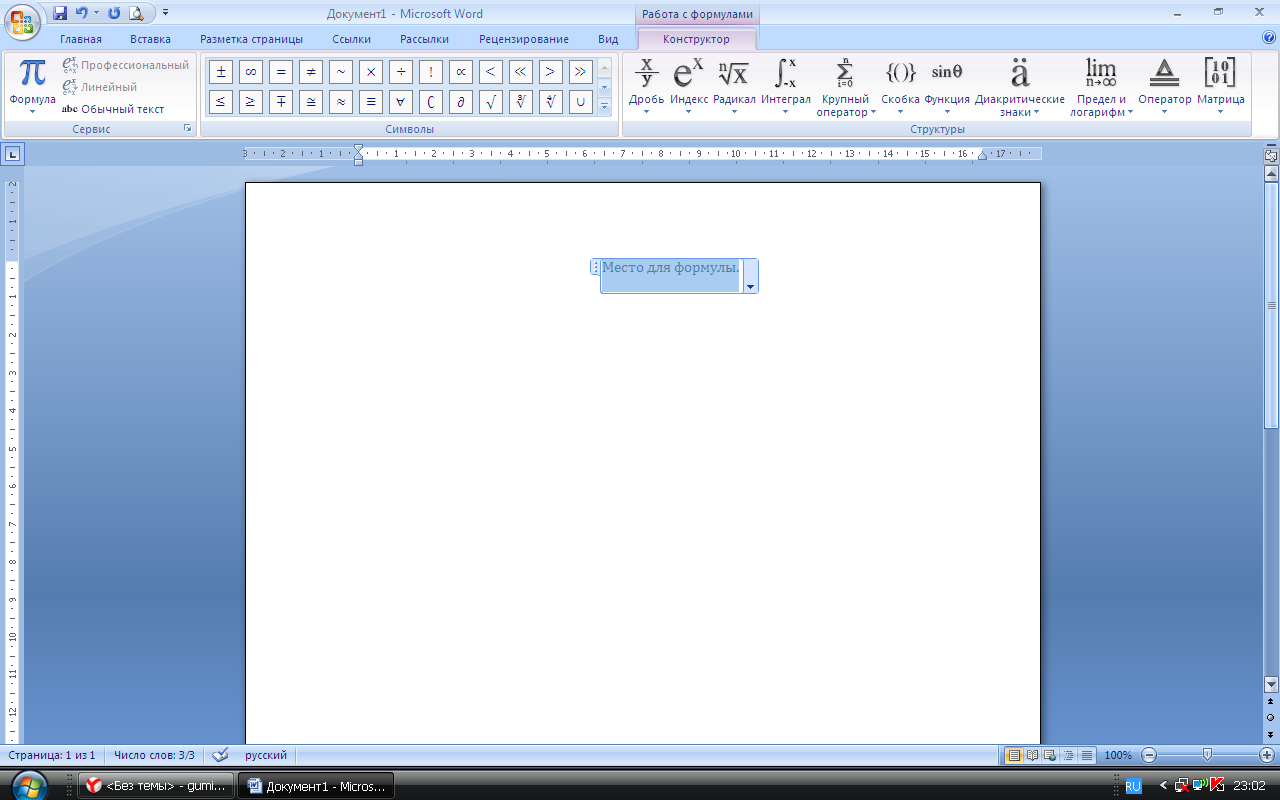Insert the division sign symbol
The width and height of the screenshot is (1280, 800).
(x=400, y=72)
